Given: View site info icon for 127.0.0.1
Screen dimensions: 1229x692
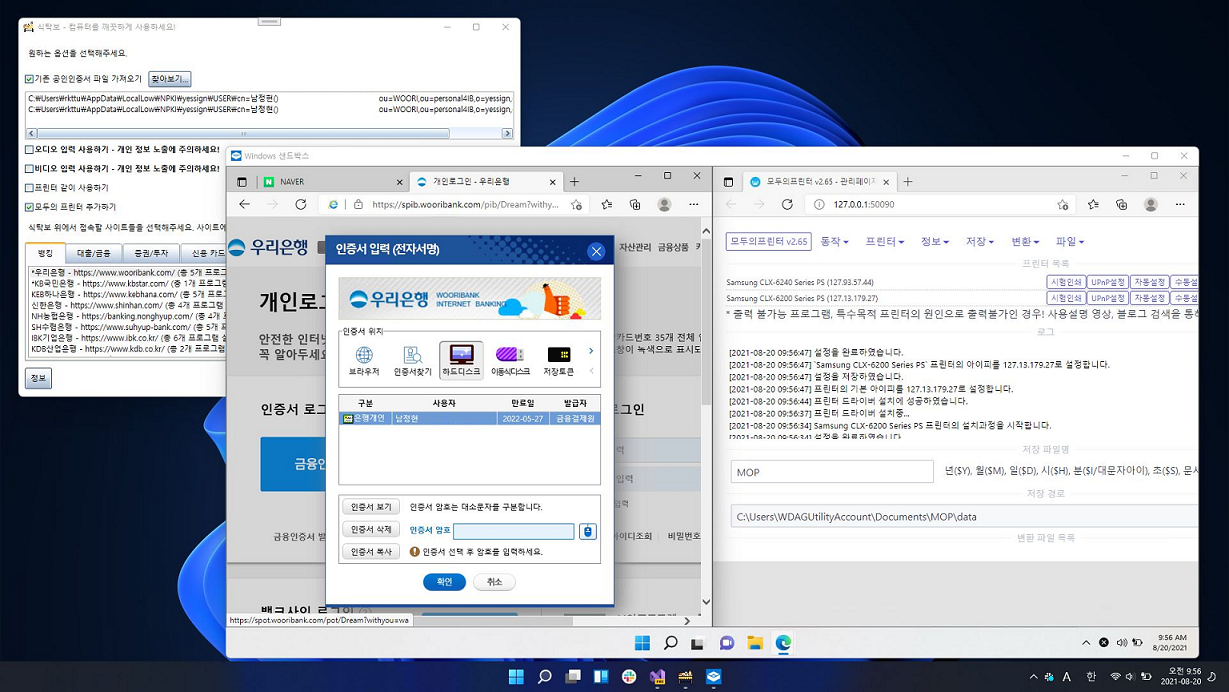Looking at the screenshot, I should click(819, 204).
